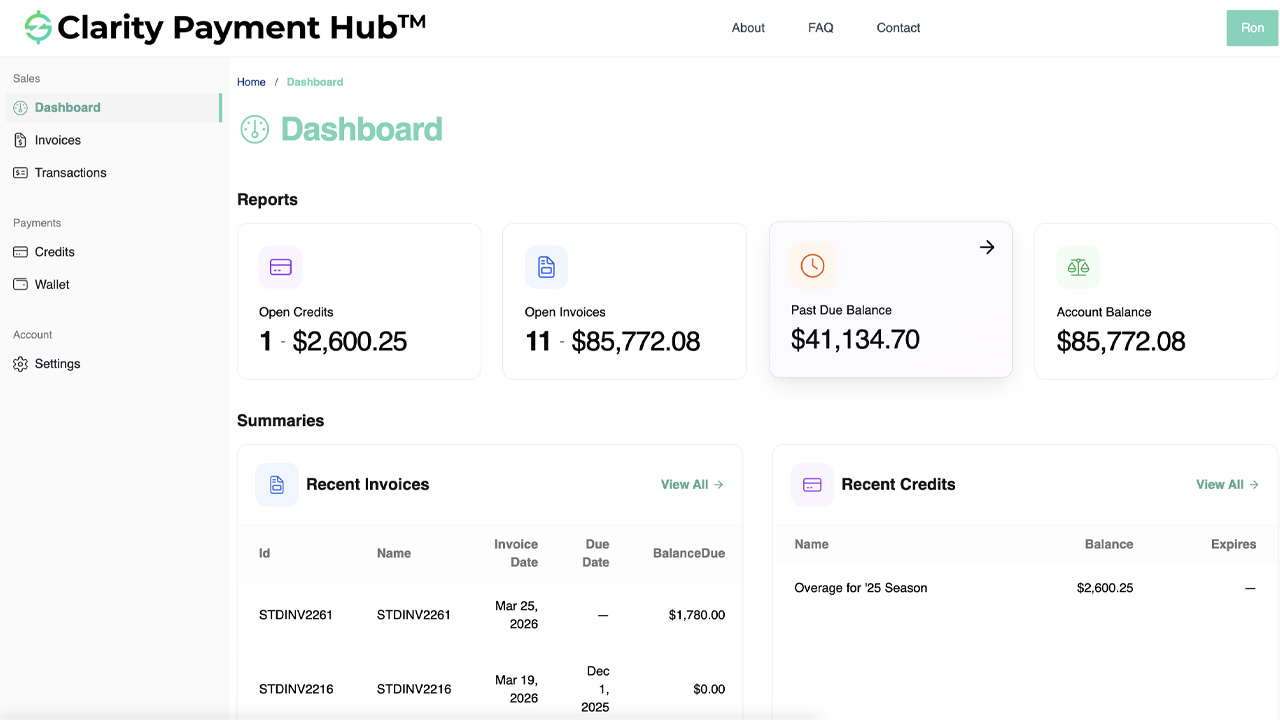Select the blue Open Invoices document icon
Screen dimensions: 1280x720
546,267
